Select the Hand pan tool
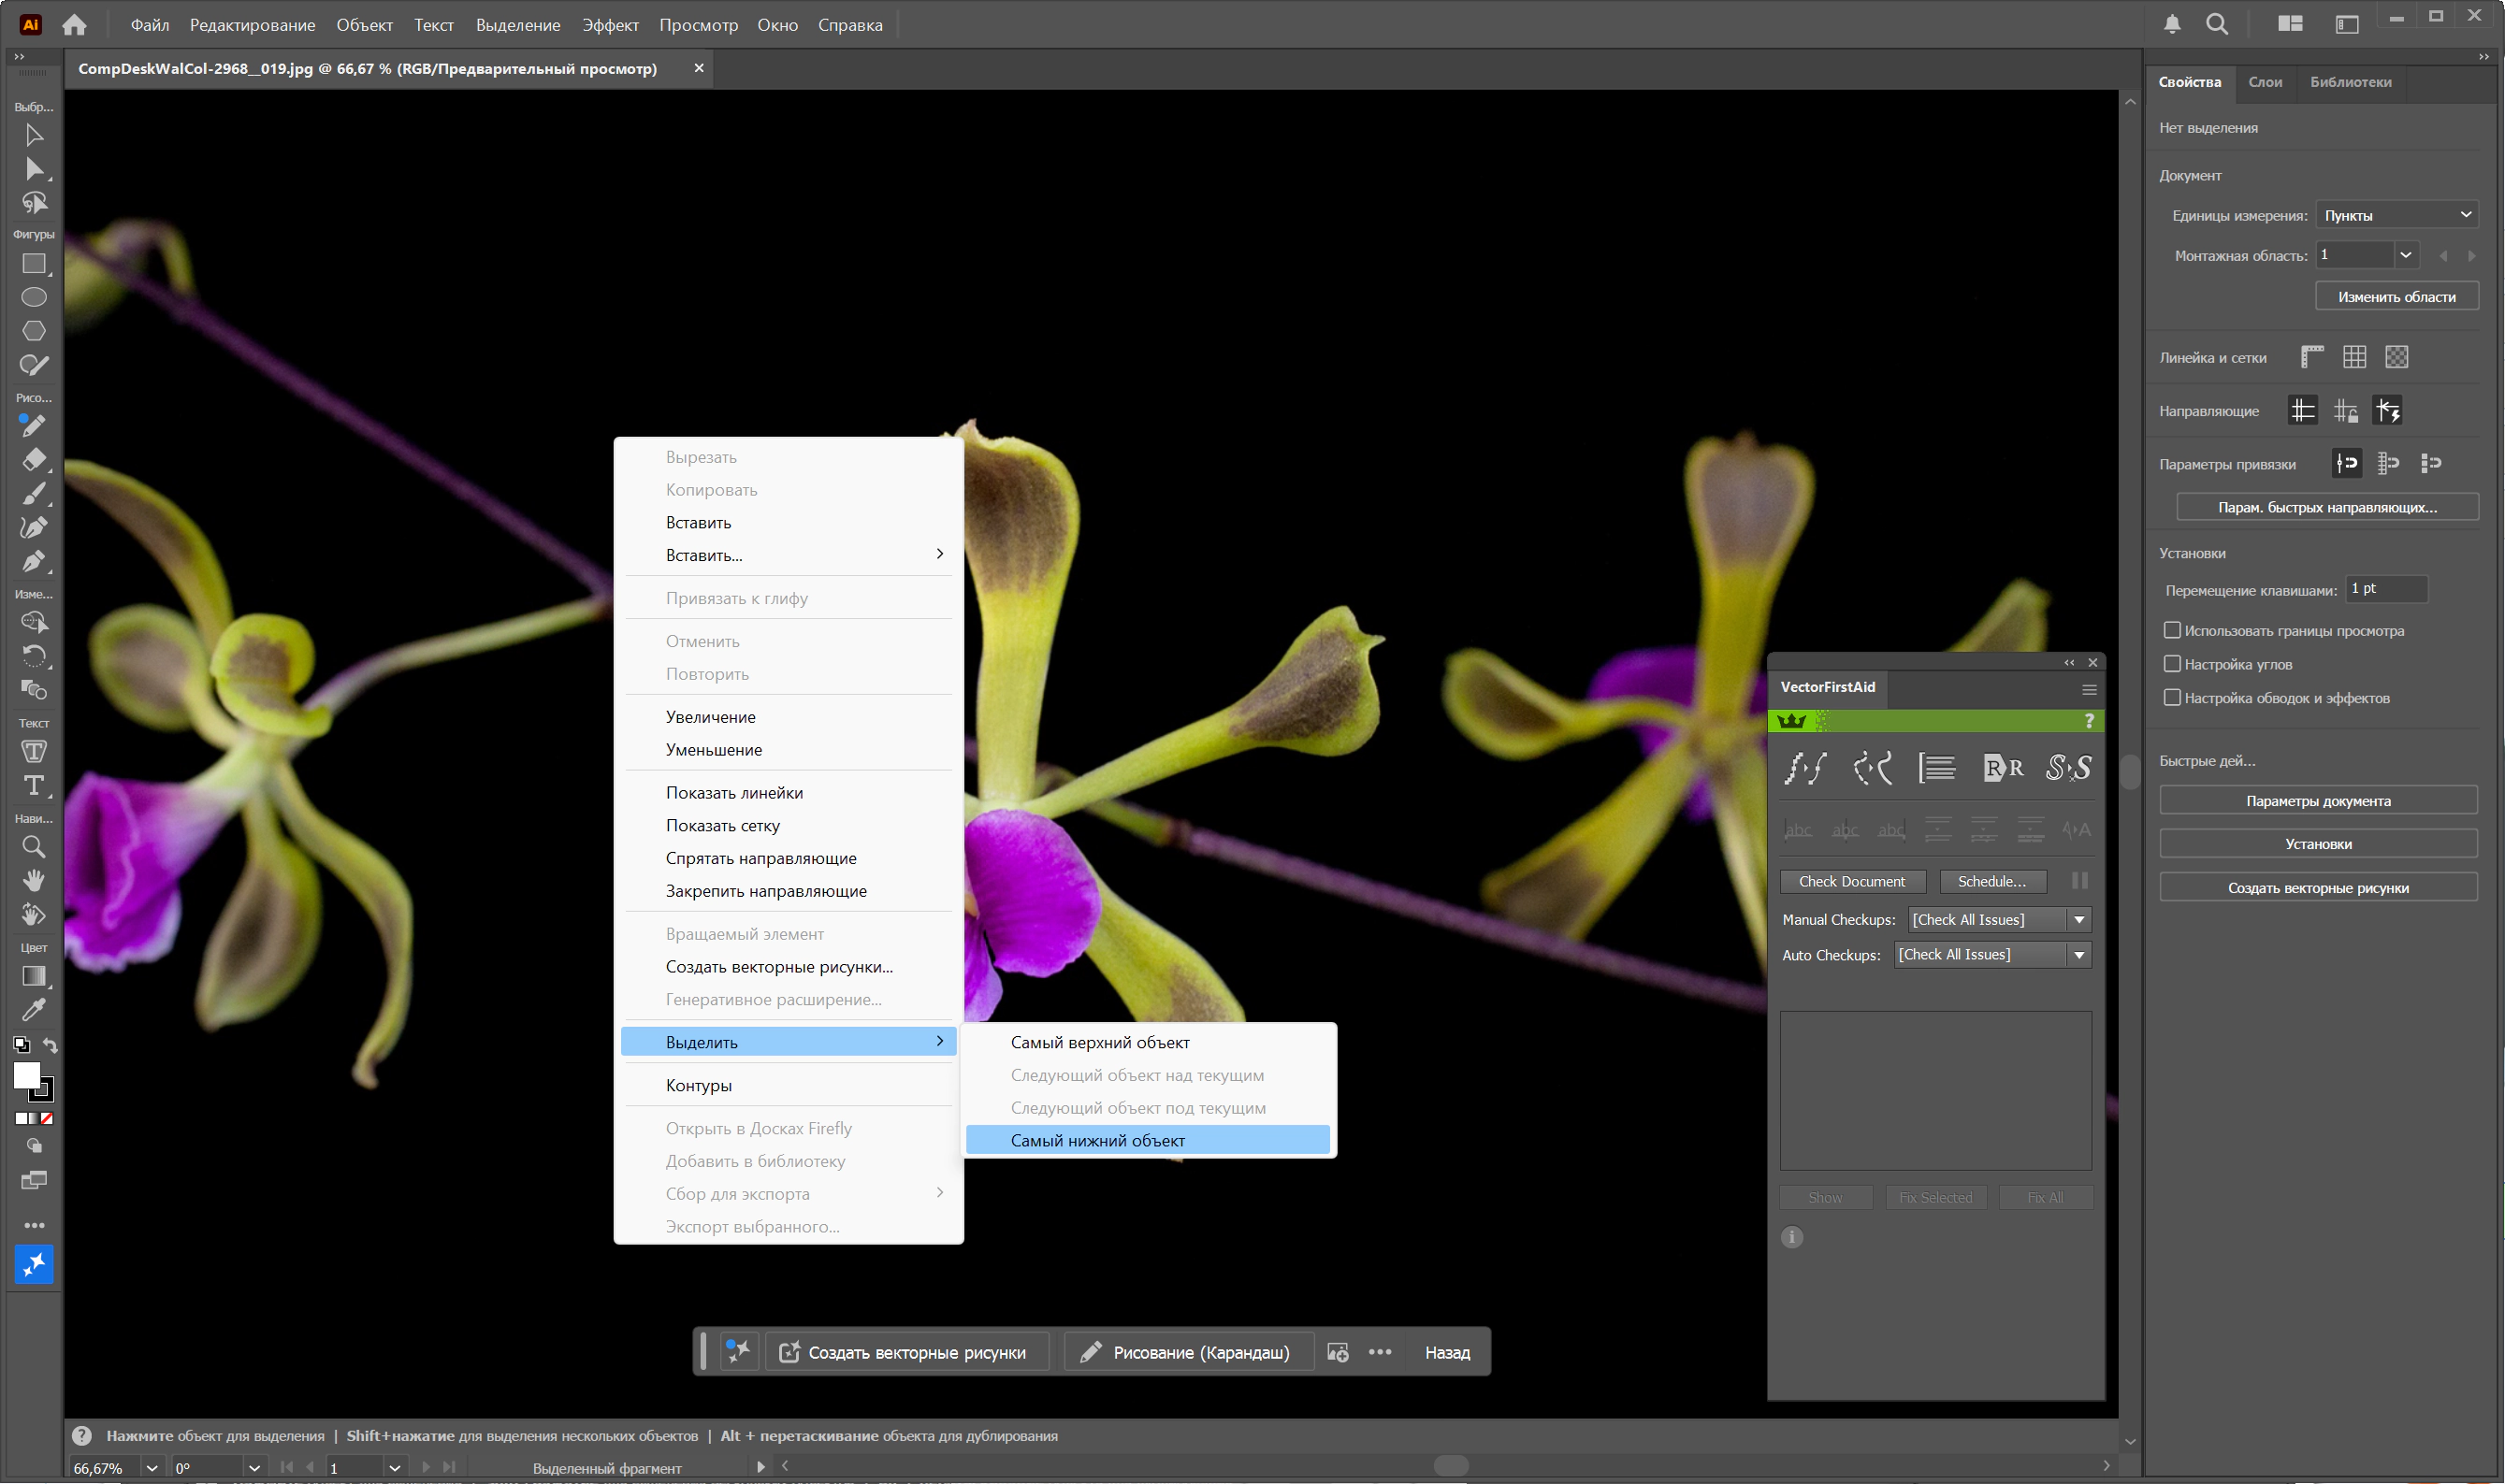2505x1484 pixels. click(34, 881)
